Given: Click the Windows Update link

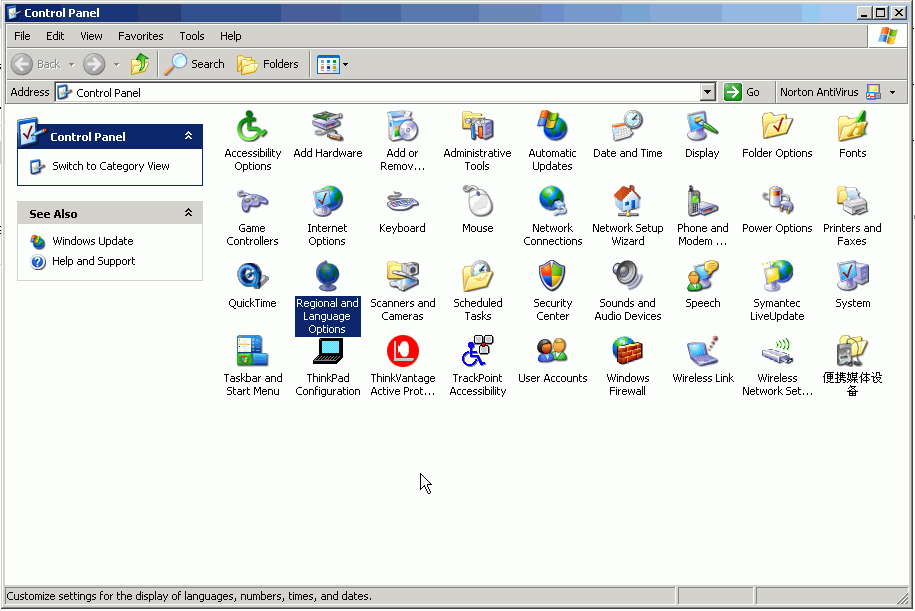Looking at the screenshot, I should pyautogui.click(x=92, y=241).
